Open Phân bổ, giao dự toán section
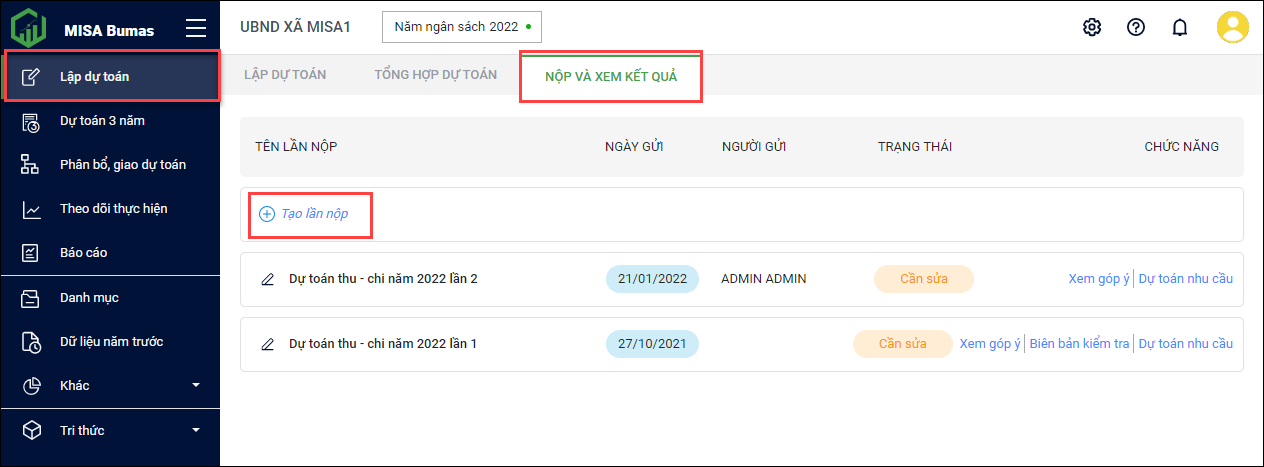 click(x=122, y=165)
